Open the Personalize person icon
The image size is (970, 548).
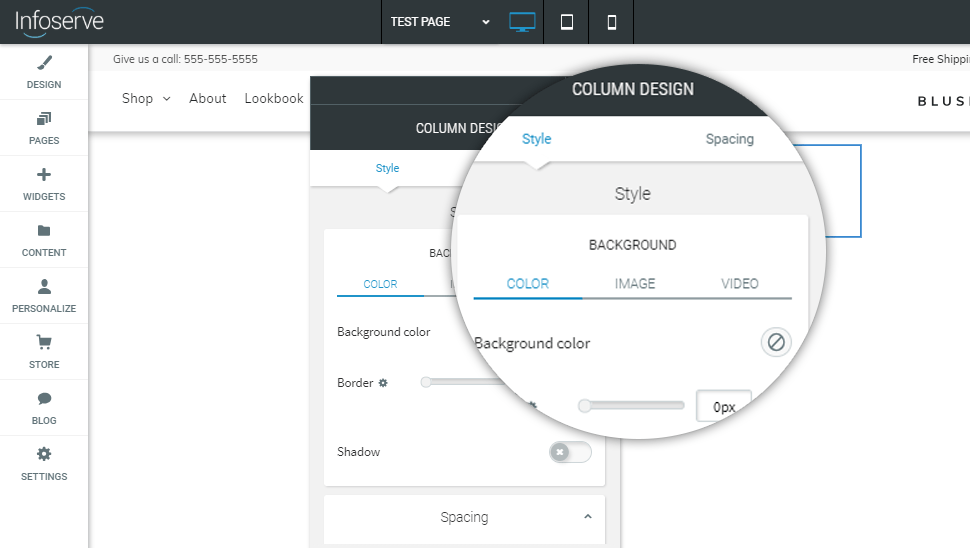44,287
